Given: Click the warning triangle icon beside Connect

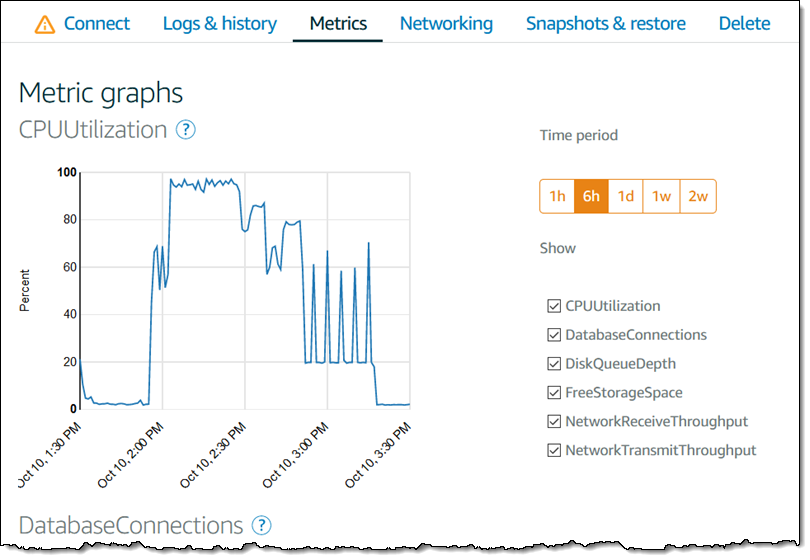Looking at the screenshot, I should [45, 24].
